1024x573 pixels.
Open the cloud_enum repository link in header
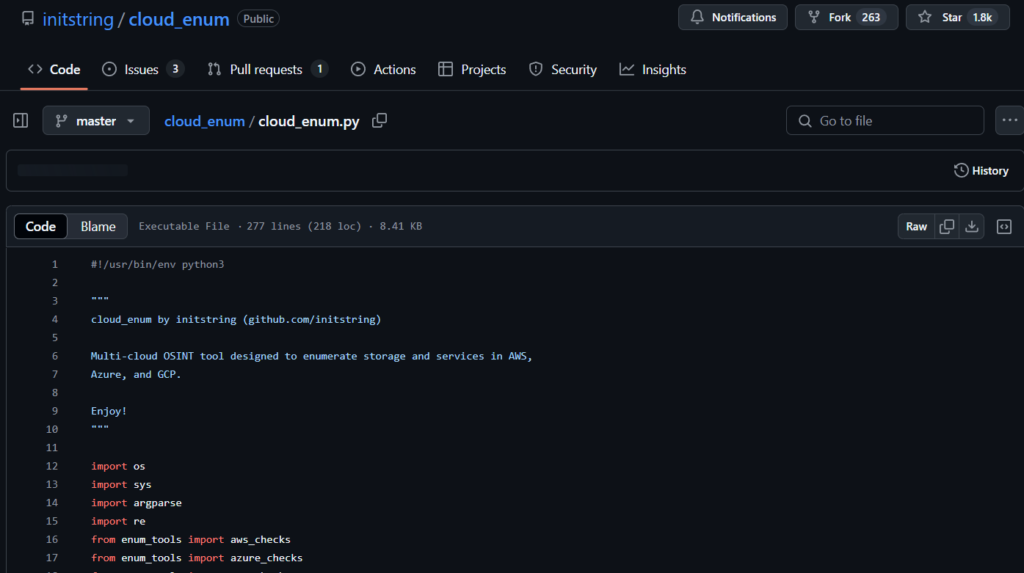tap(178, 20)
